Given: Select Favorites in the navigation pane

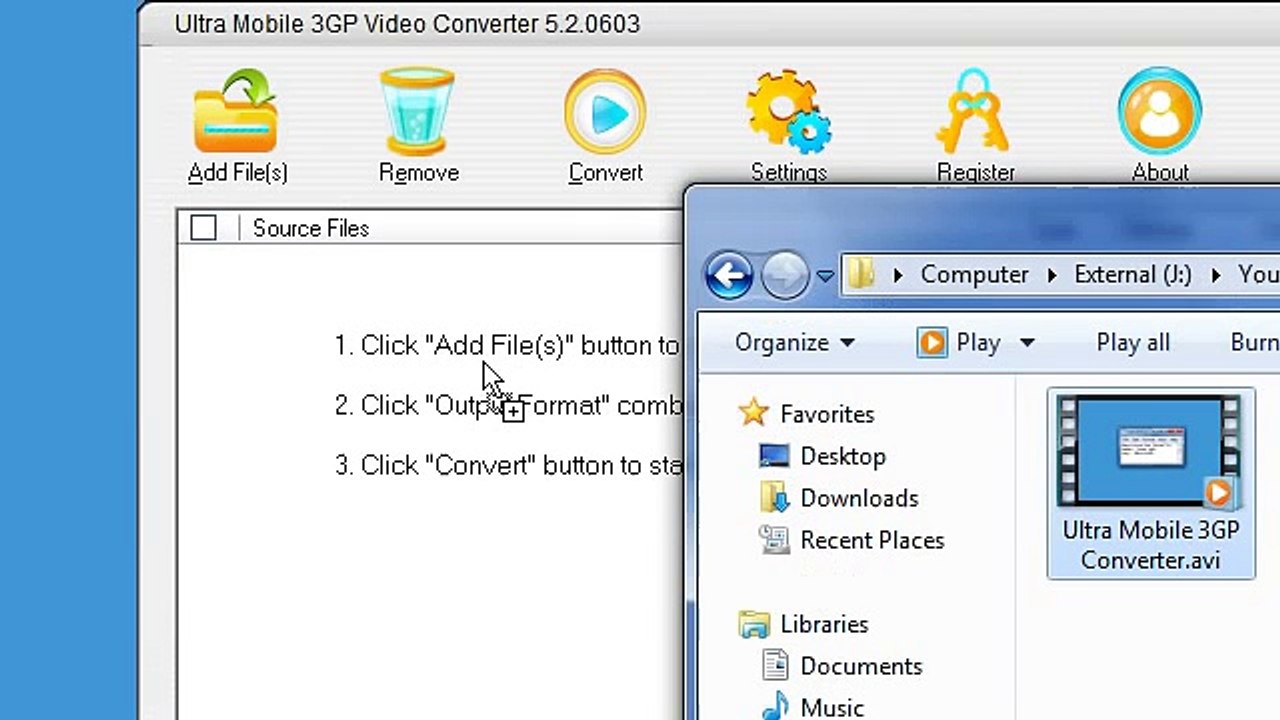Looking at the screenshot, I should pos(827,414).
